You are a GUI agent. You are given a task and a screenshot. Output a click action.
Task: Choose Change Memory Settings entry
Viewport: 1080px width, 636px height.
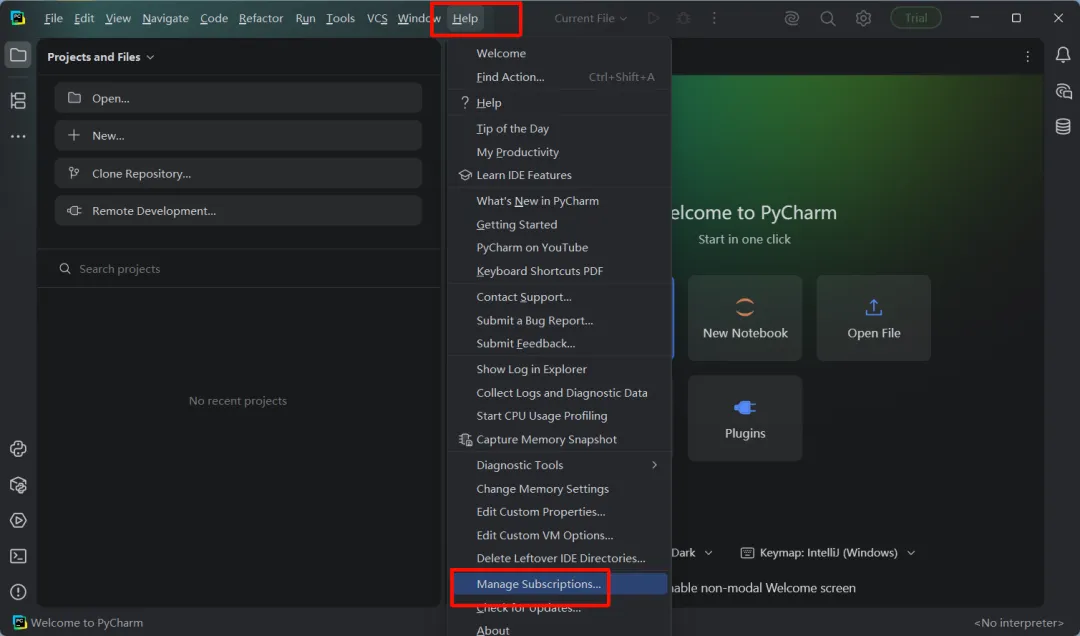559,489
